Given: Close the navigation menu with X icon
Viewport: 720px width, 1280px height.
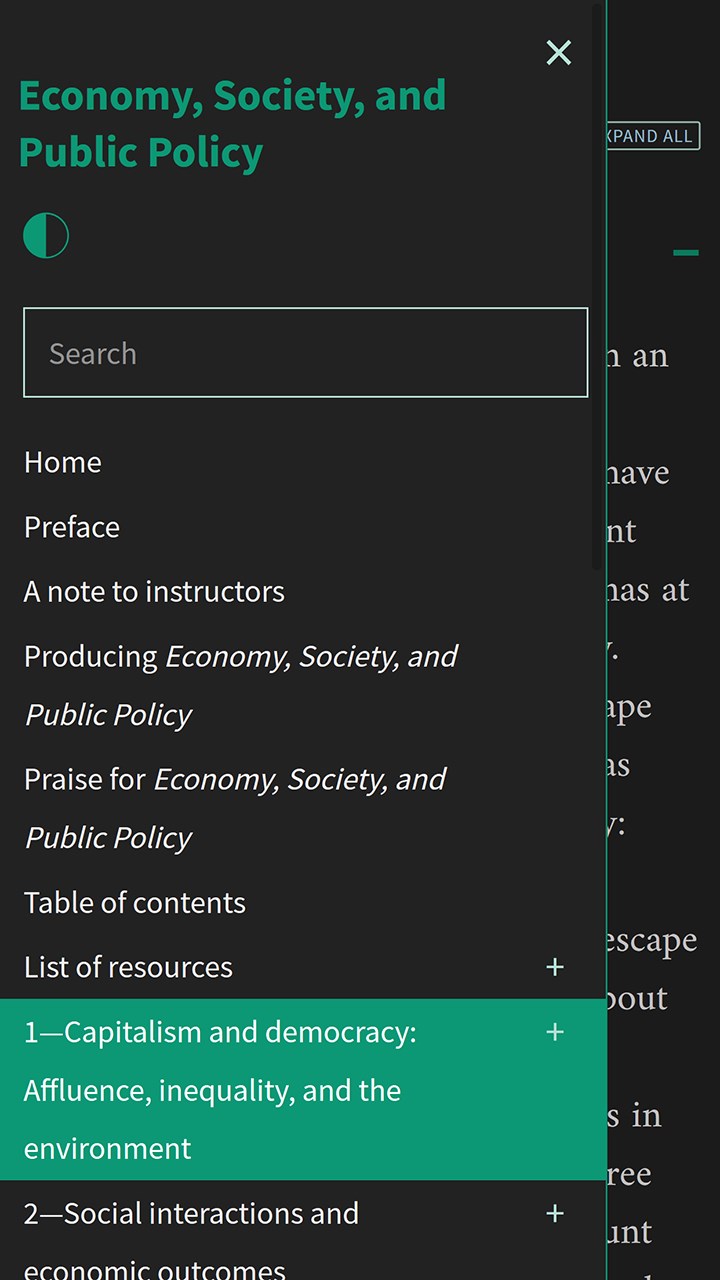Looking at the screenshot, I should pos(559,53).
